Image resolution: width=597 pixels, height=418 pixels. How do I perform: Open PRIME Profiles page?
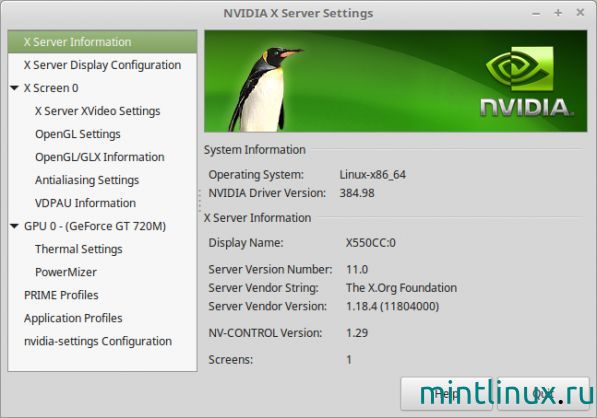61,295
